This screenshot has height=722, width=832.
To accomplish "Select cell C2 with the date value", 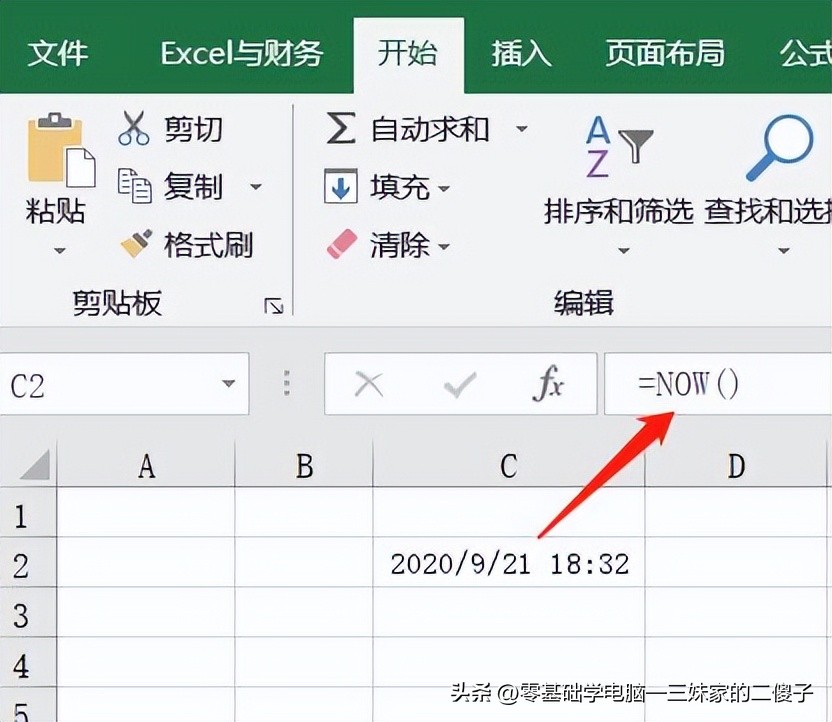I will click(509, 564).
